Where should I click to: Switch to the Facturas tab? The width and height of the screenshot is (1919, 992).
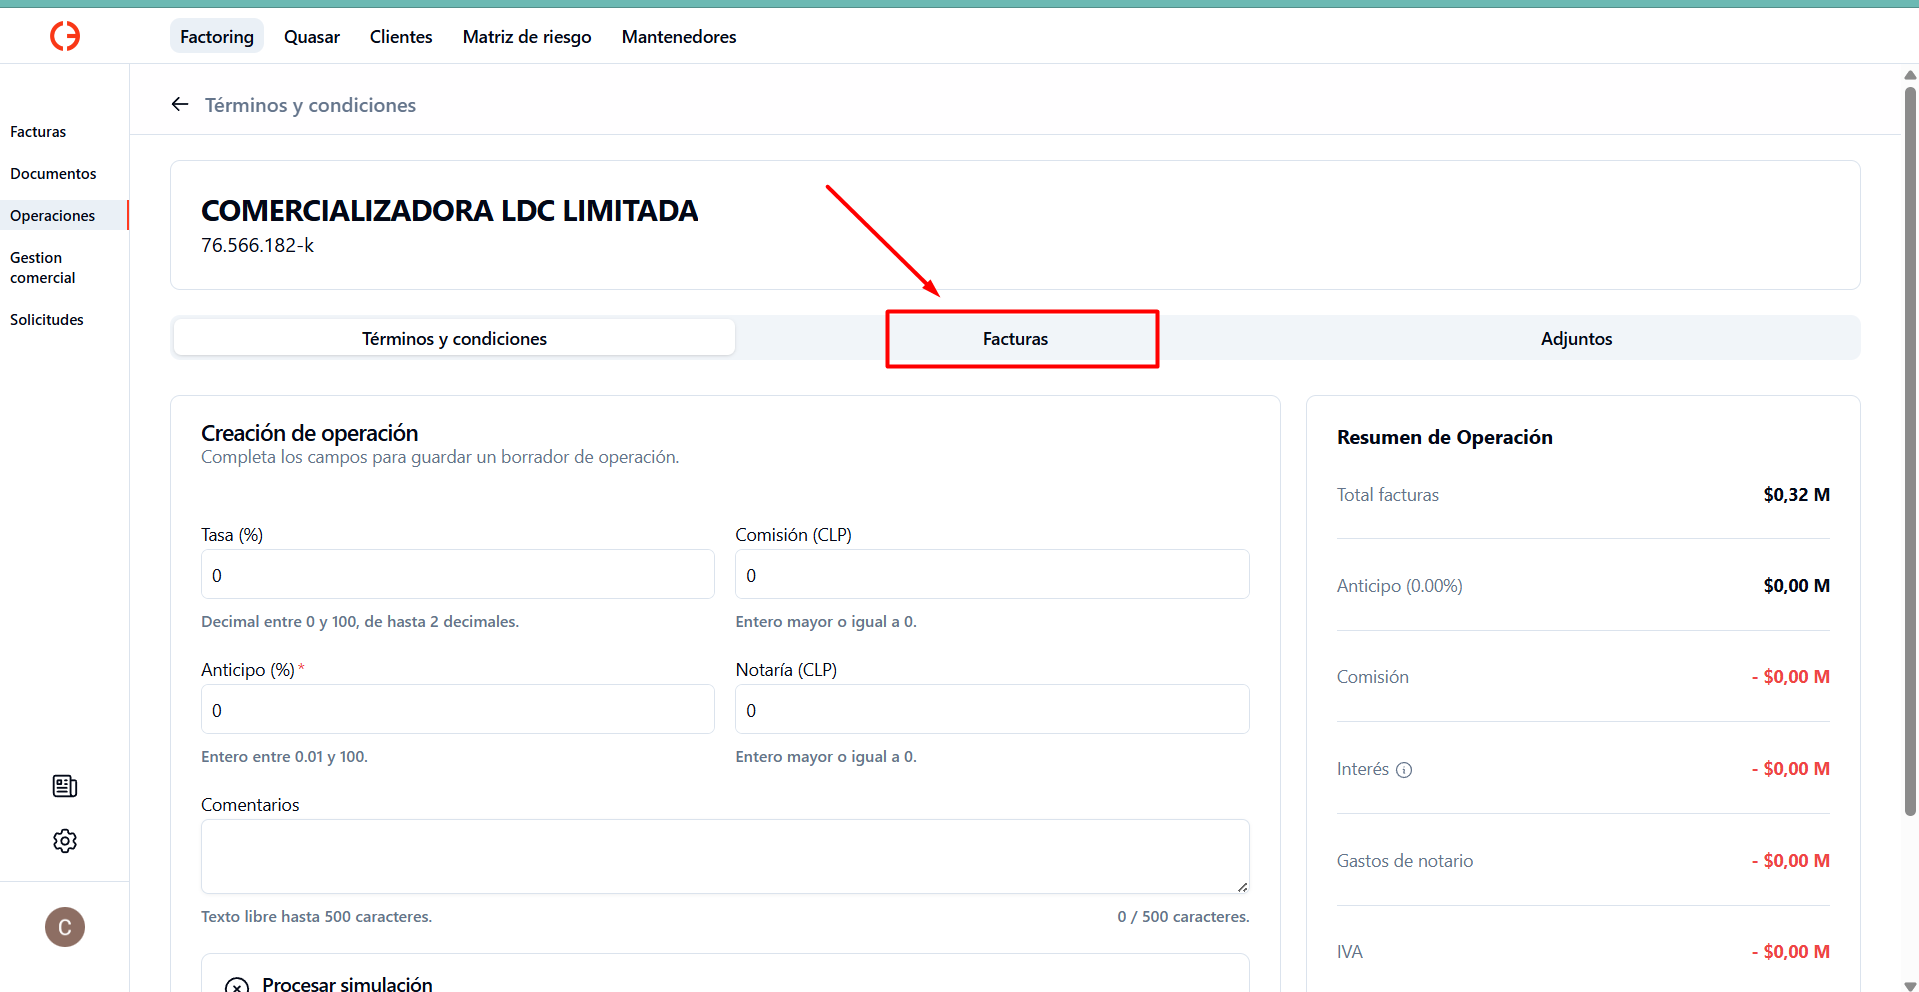pos(1015,339)
